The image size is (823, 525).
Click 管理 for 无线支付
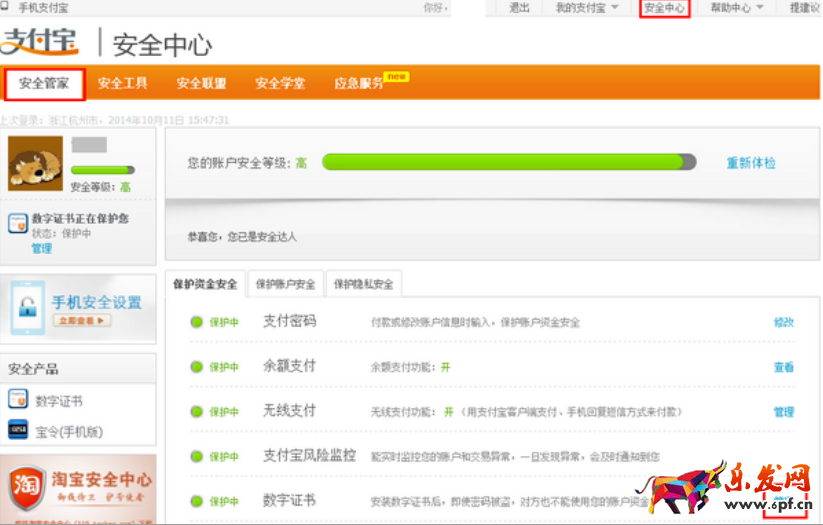pyautogui.click(x=784, y=412)
